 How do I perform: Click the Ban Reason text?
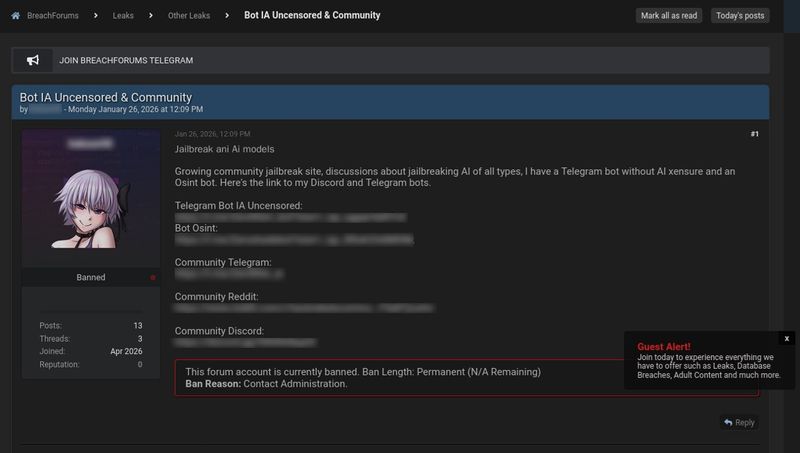pos(266,384)
